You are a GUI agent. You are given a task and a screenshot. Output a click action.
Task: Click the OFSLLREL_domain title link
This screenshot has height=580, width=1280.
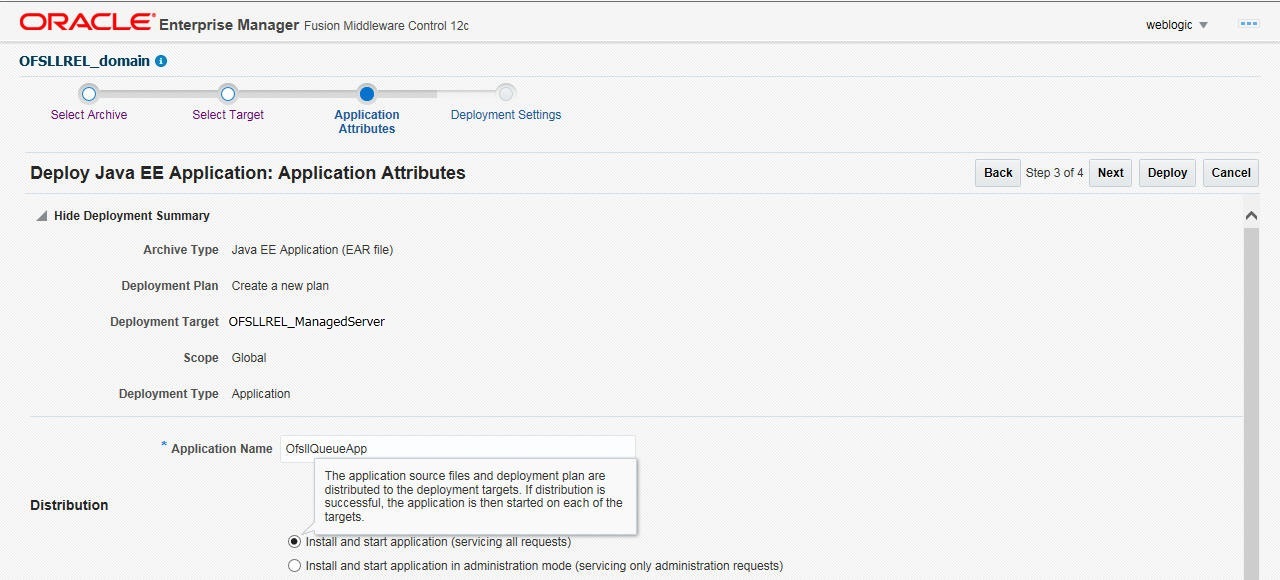click(84, 61)
